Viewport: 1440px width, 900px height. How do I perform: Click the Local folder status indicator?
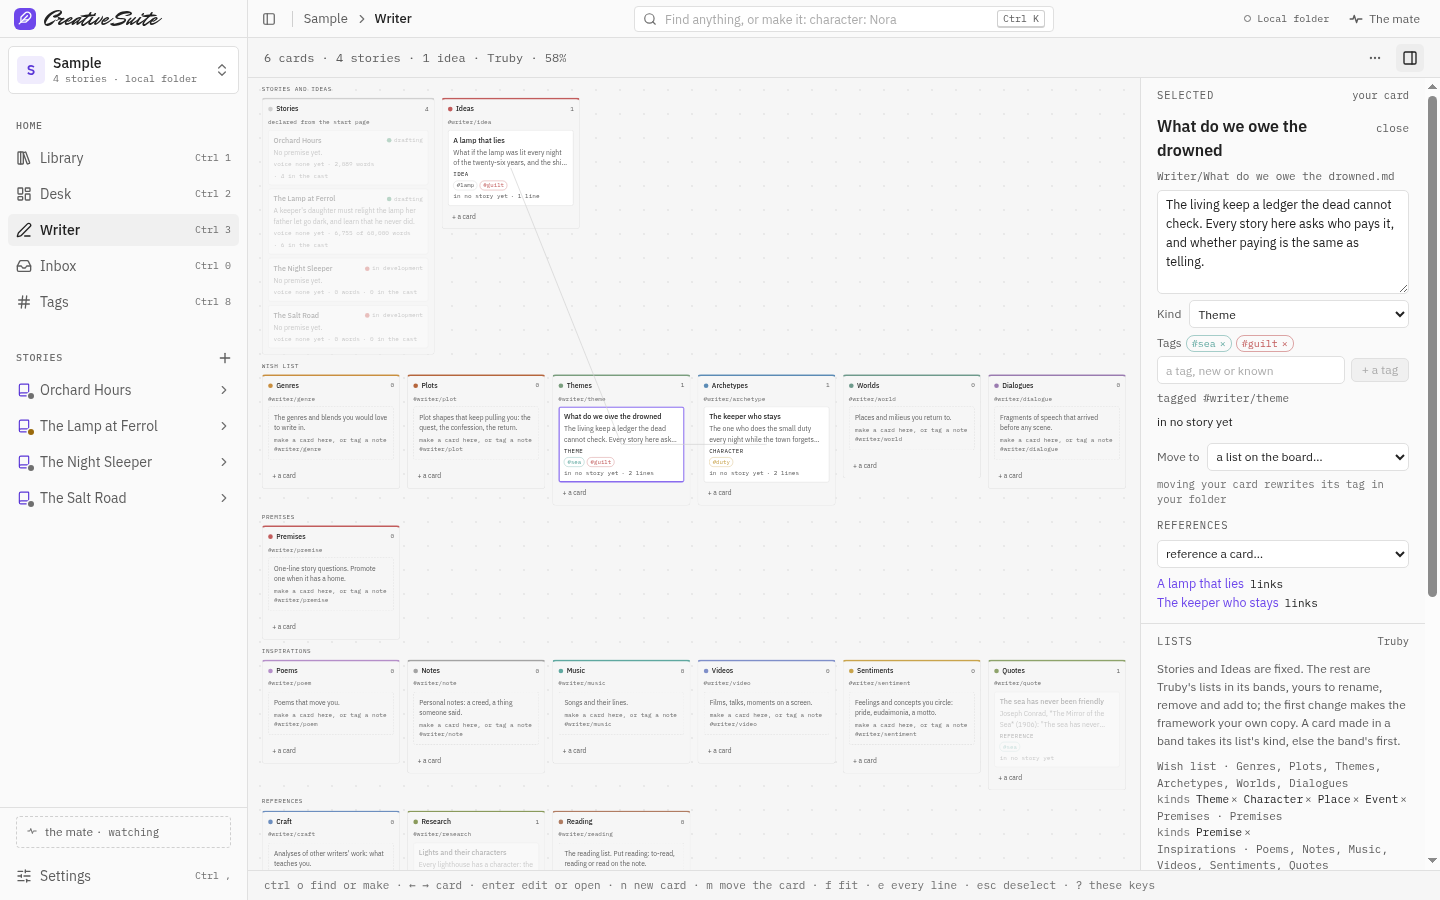pyautogui.click(x=1286, y=19)
